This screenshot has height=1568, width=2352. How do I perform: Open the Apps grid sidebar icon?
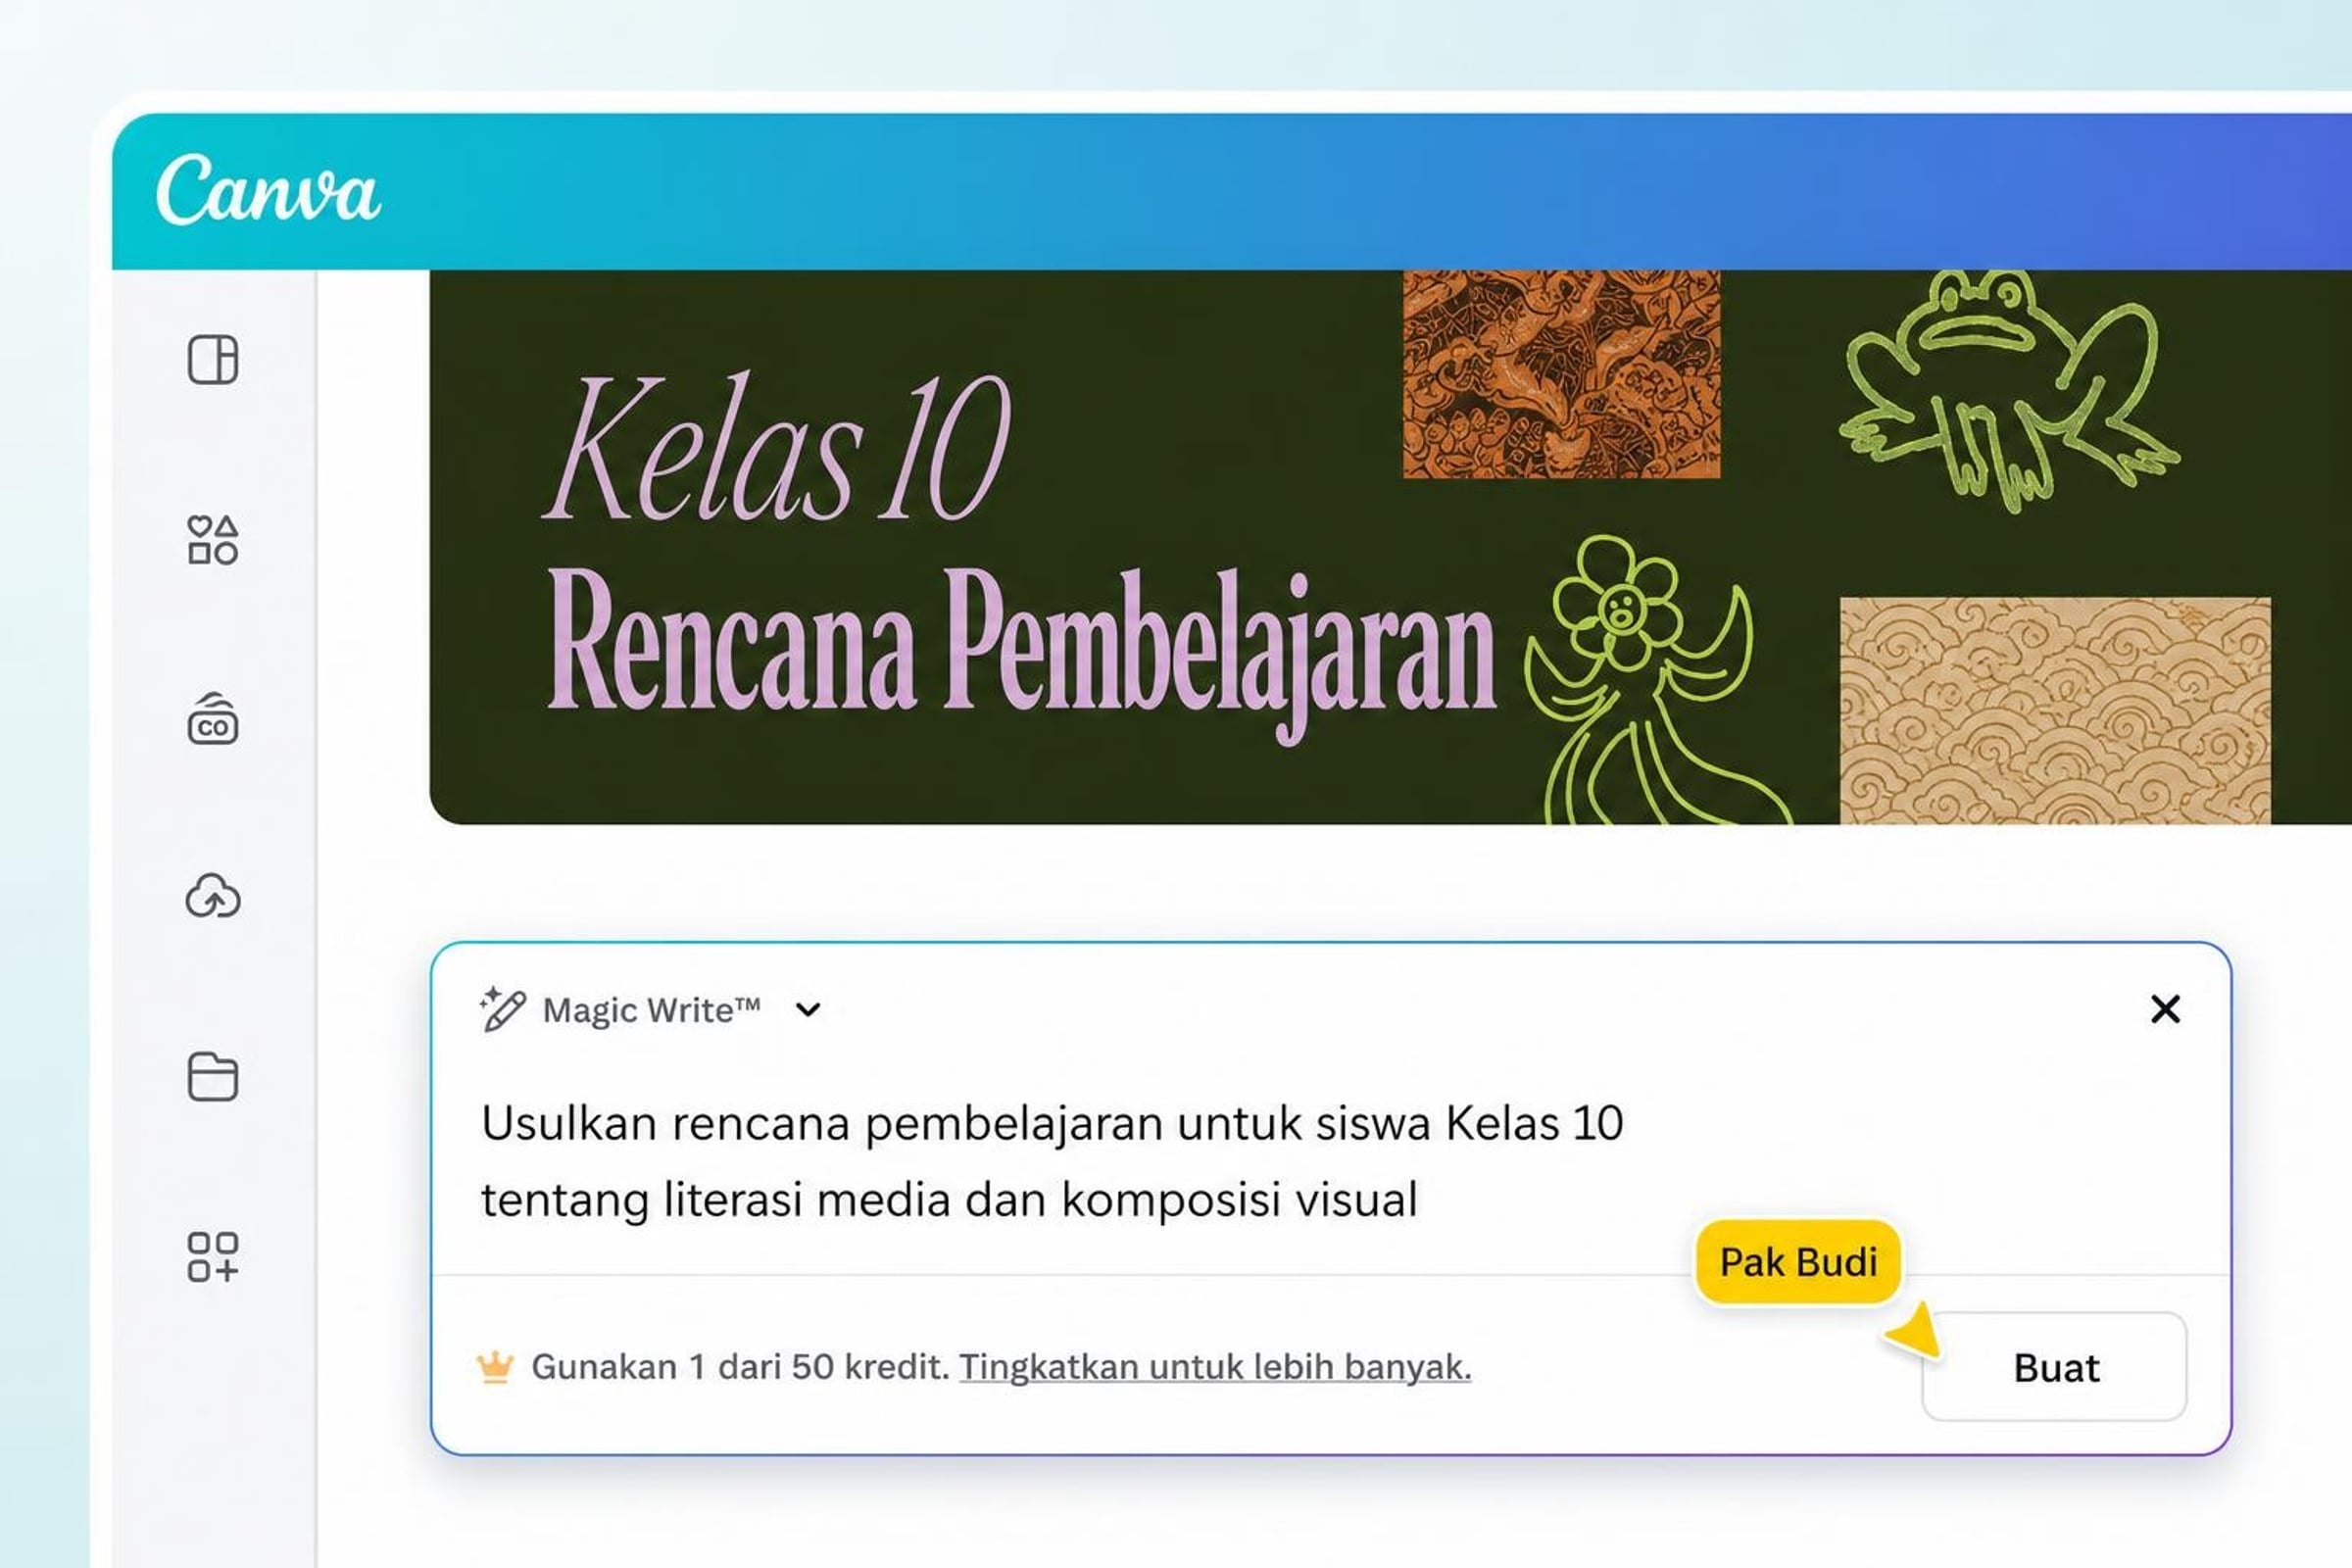(x=213, y=1257)
